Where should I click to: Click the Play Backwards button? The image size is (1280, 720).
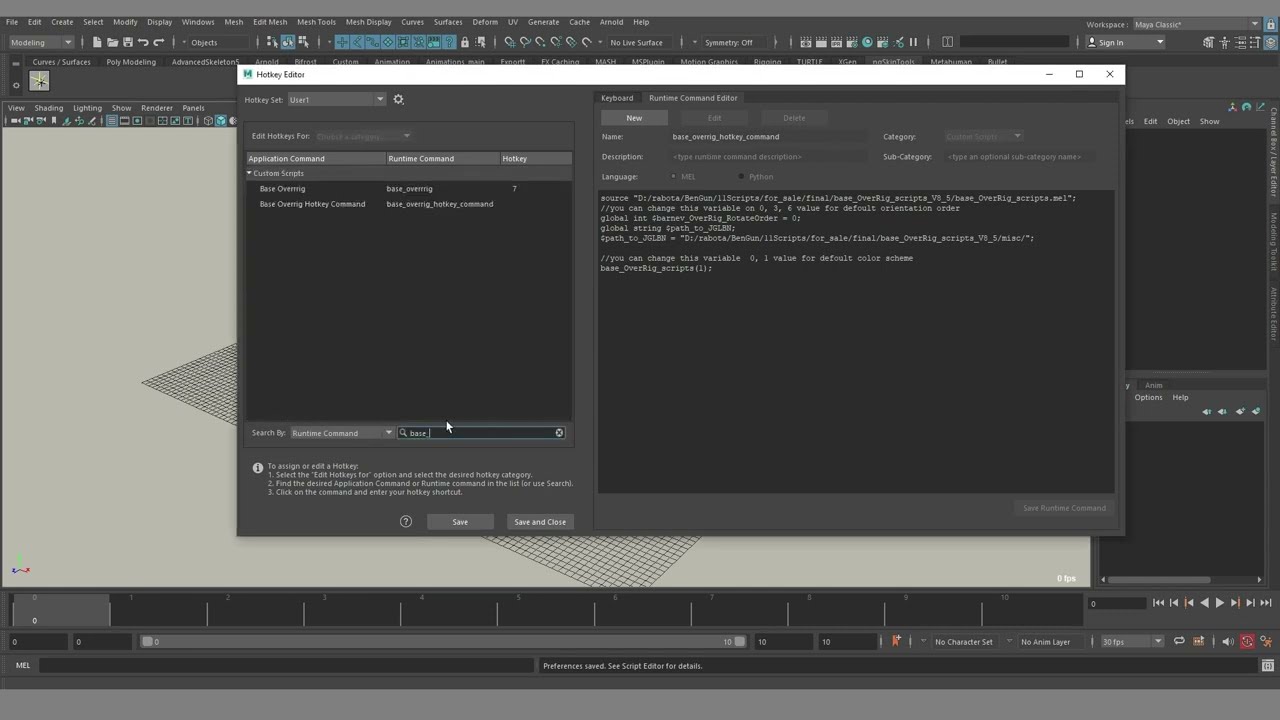(1204, 603)
